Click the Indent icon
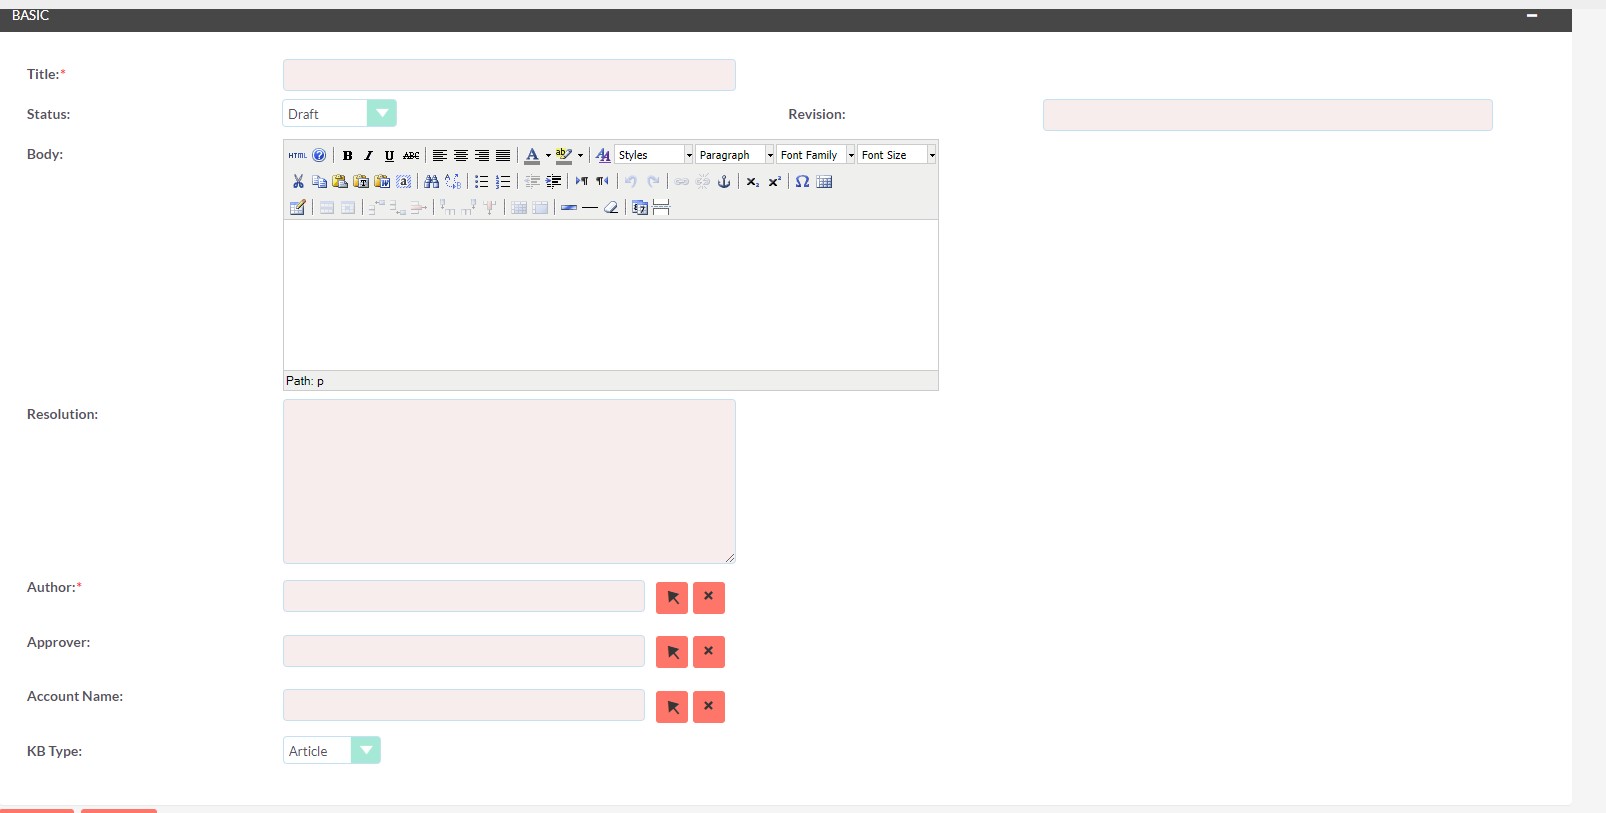The width and height of the screenshot is (1606, 813). tap(553, 181)
